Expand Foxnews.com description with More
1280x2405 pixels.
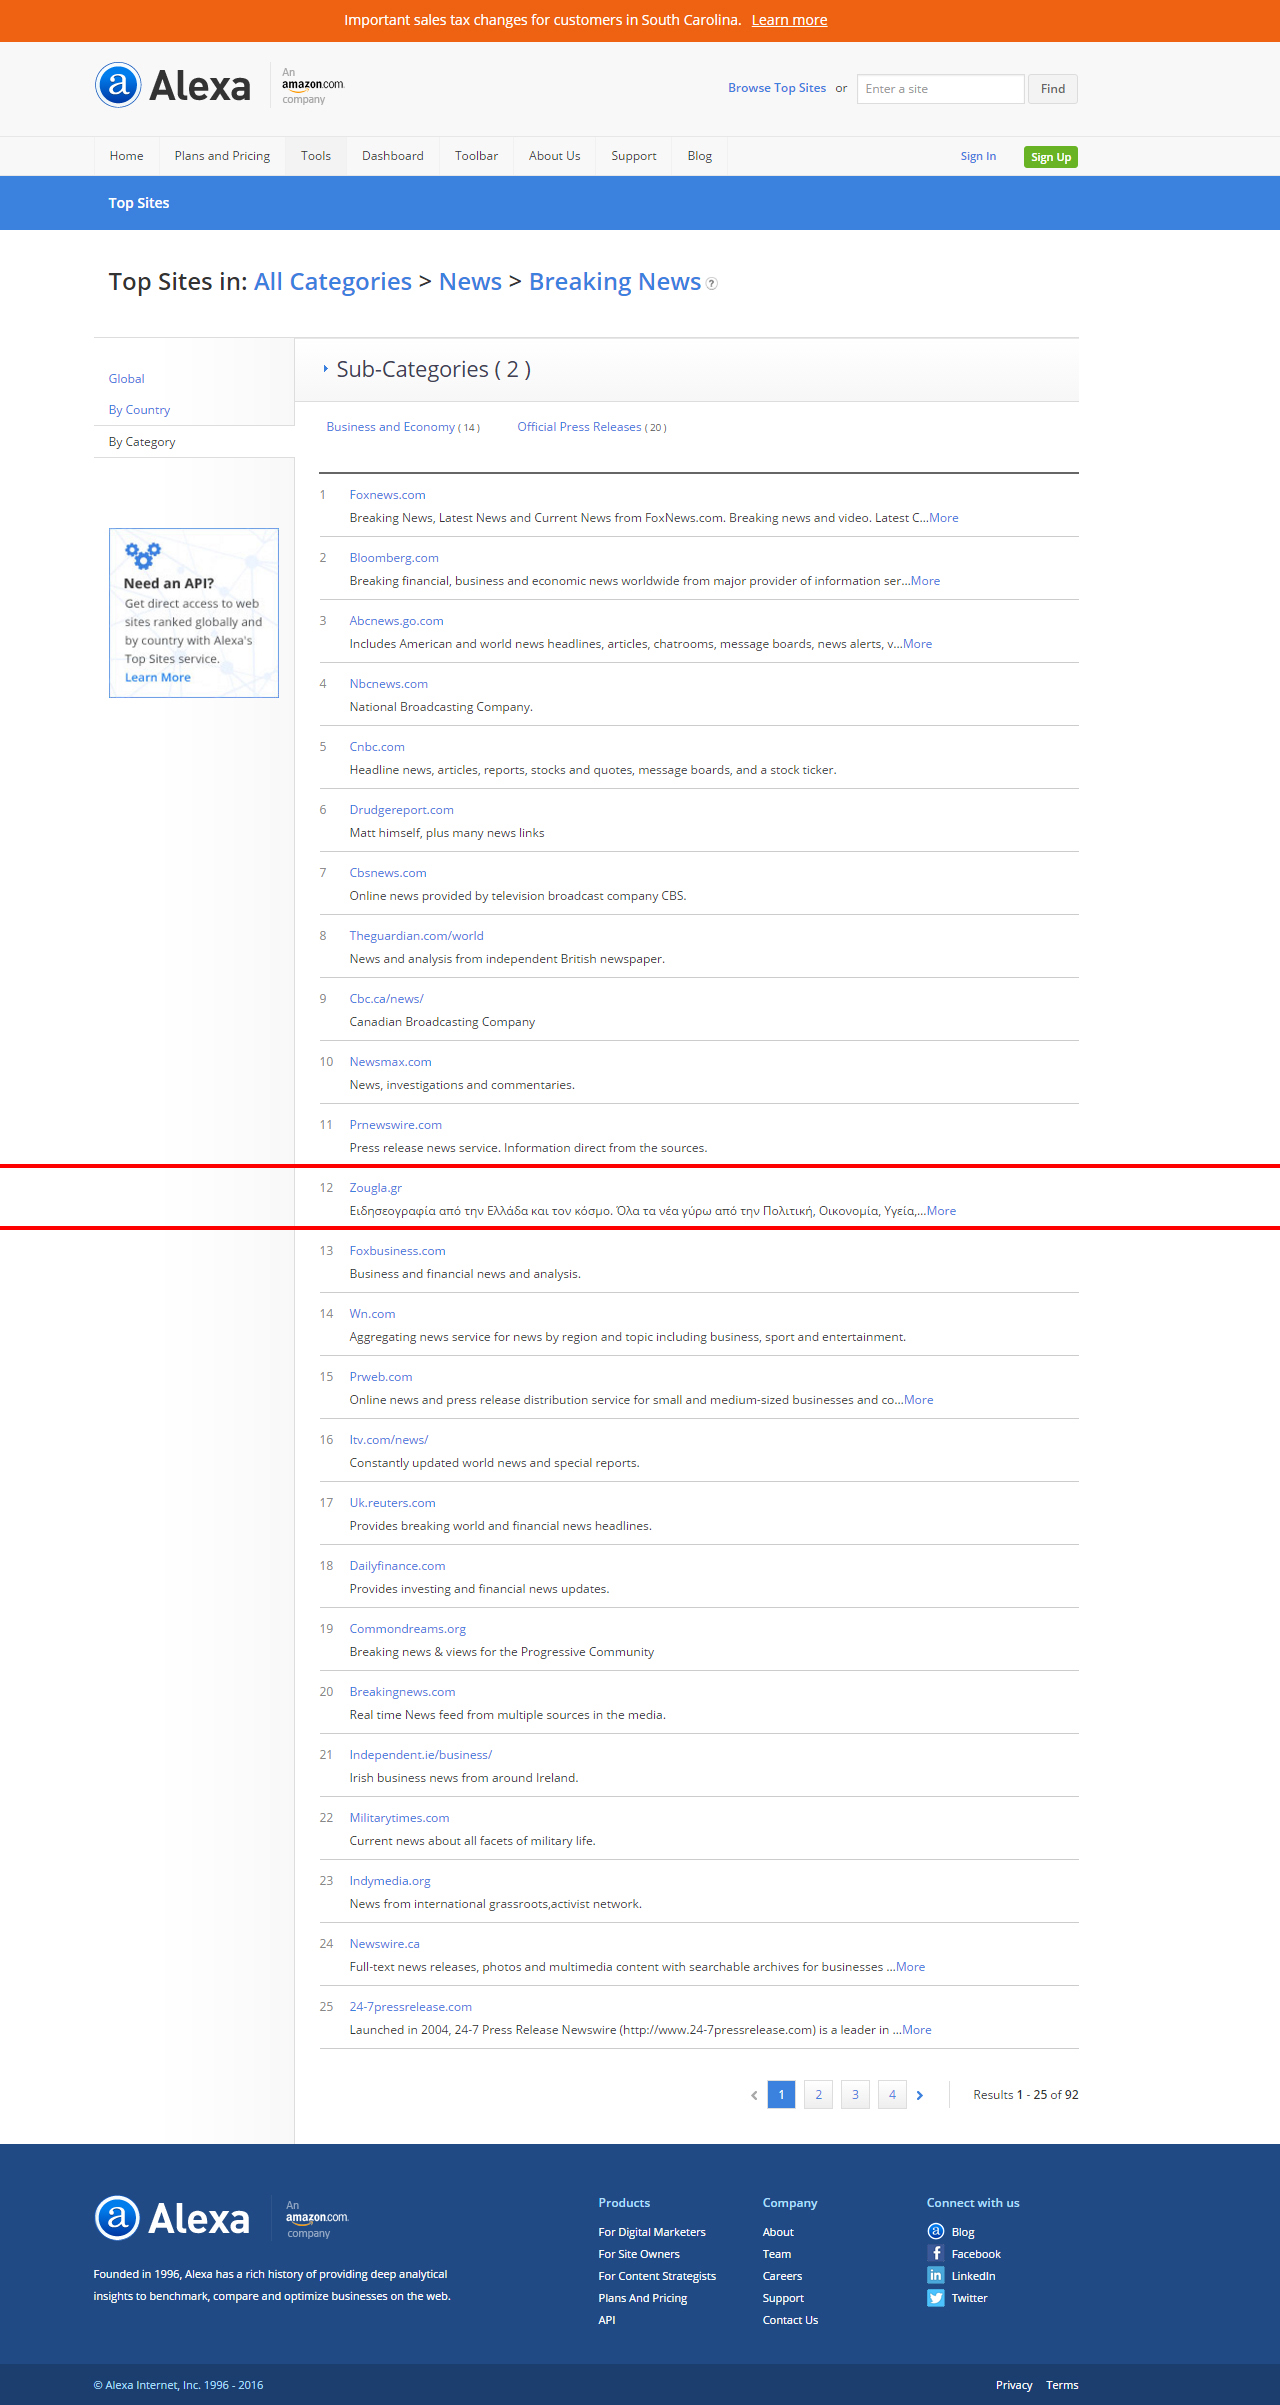(943, 518)
